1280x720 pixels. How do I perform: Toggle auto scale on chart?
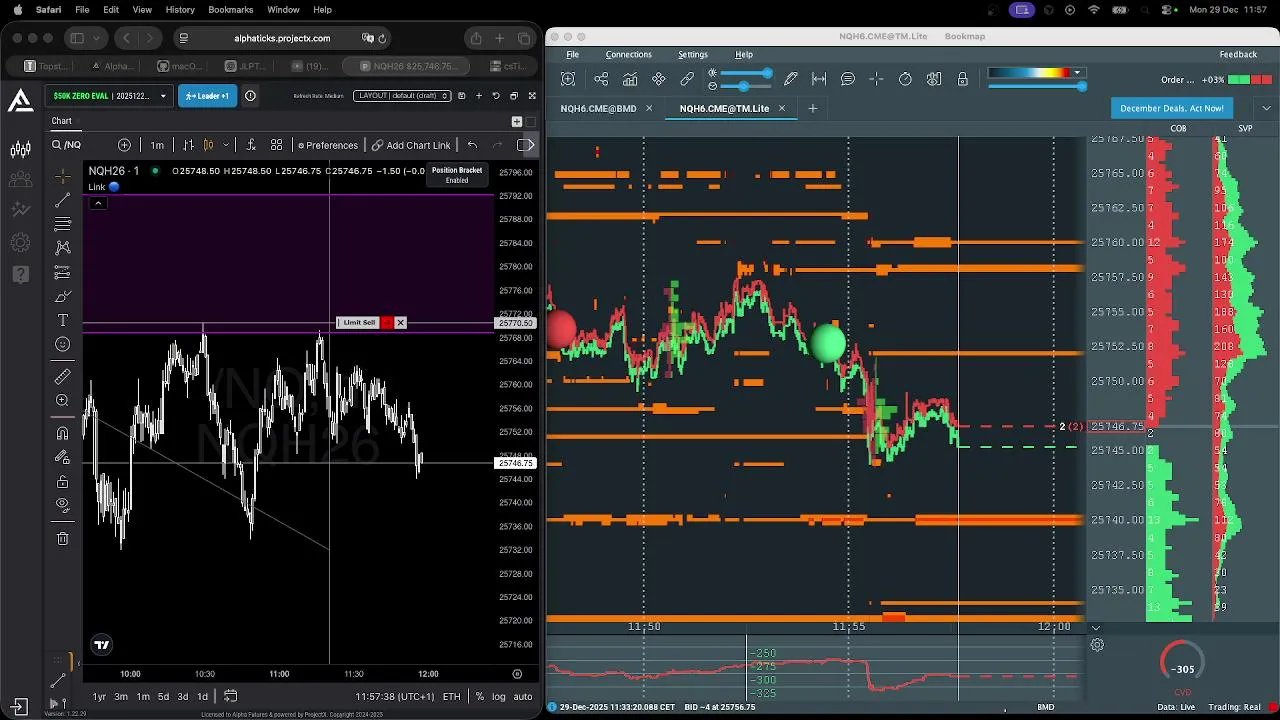point(523,696)
